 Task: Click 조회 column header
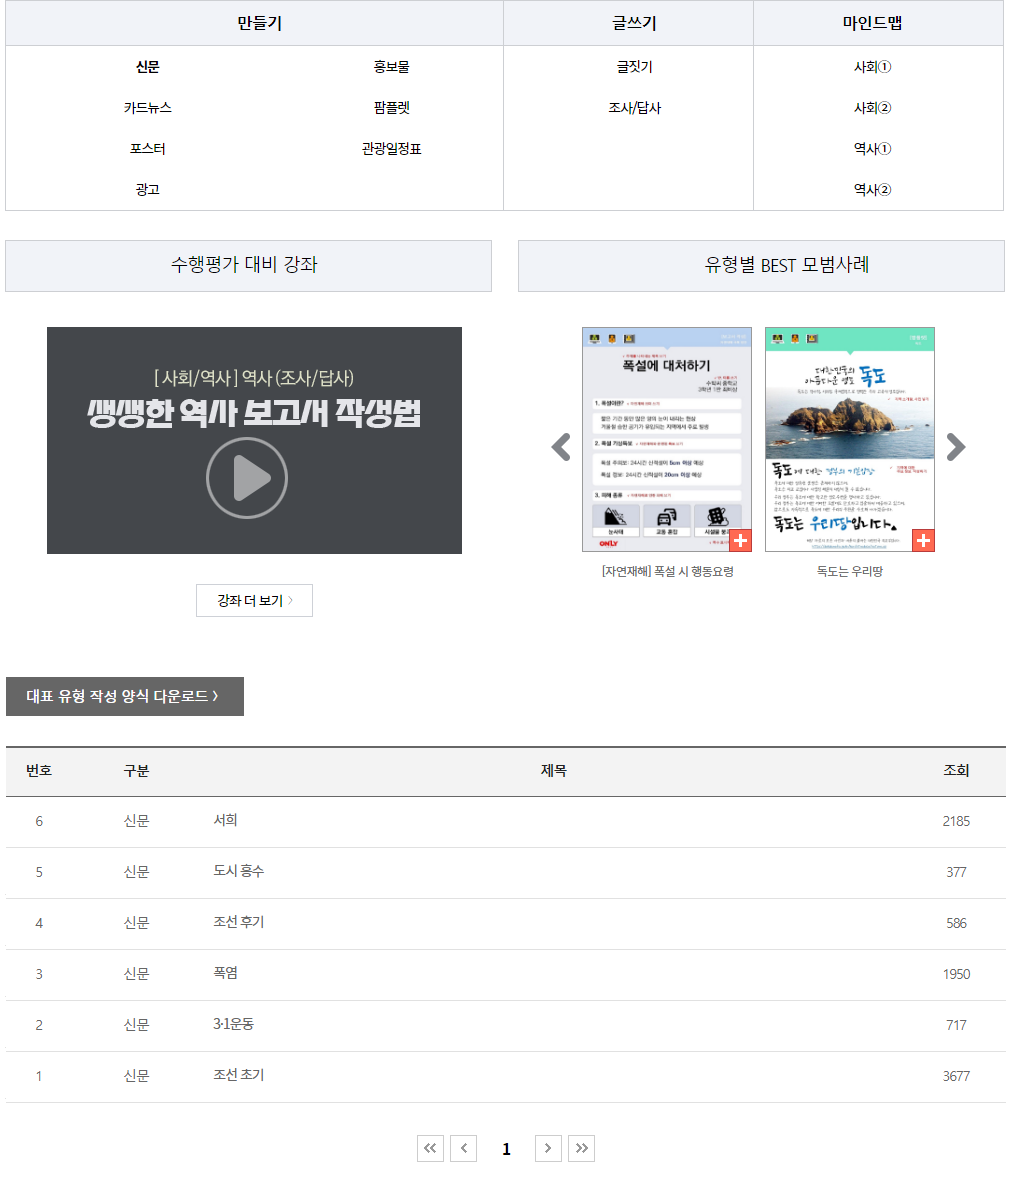tap(956, 771)
